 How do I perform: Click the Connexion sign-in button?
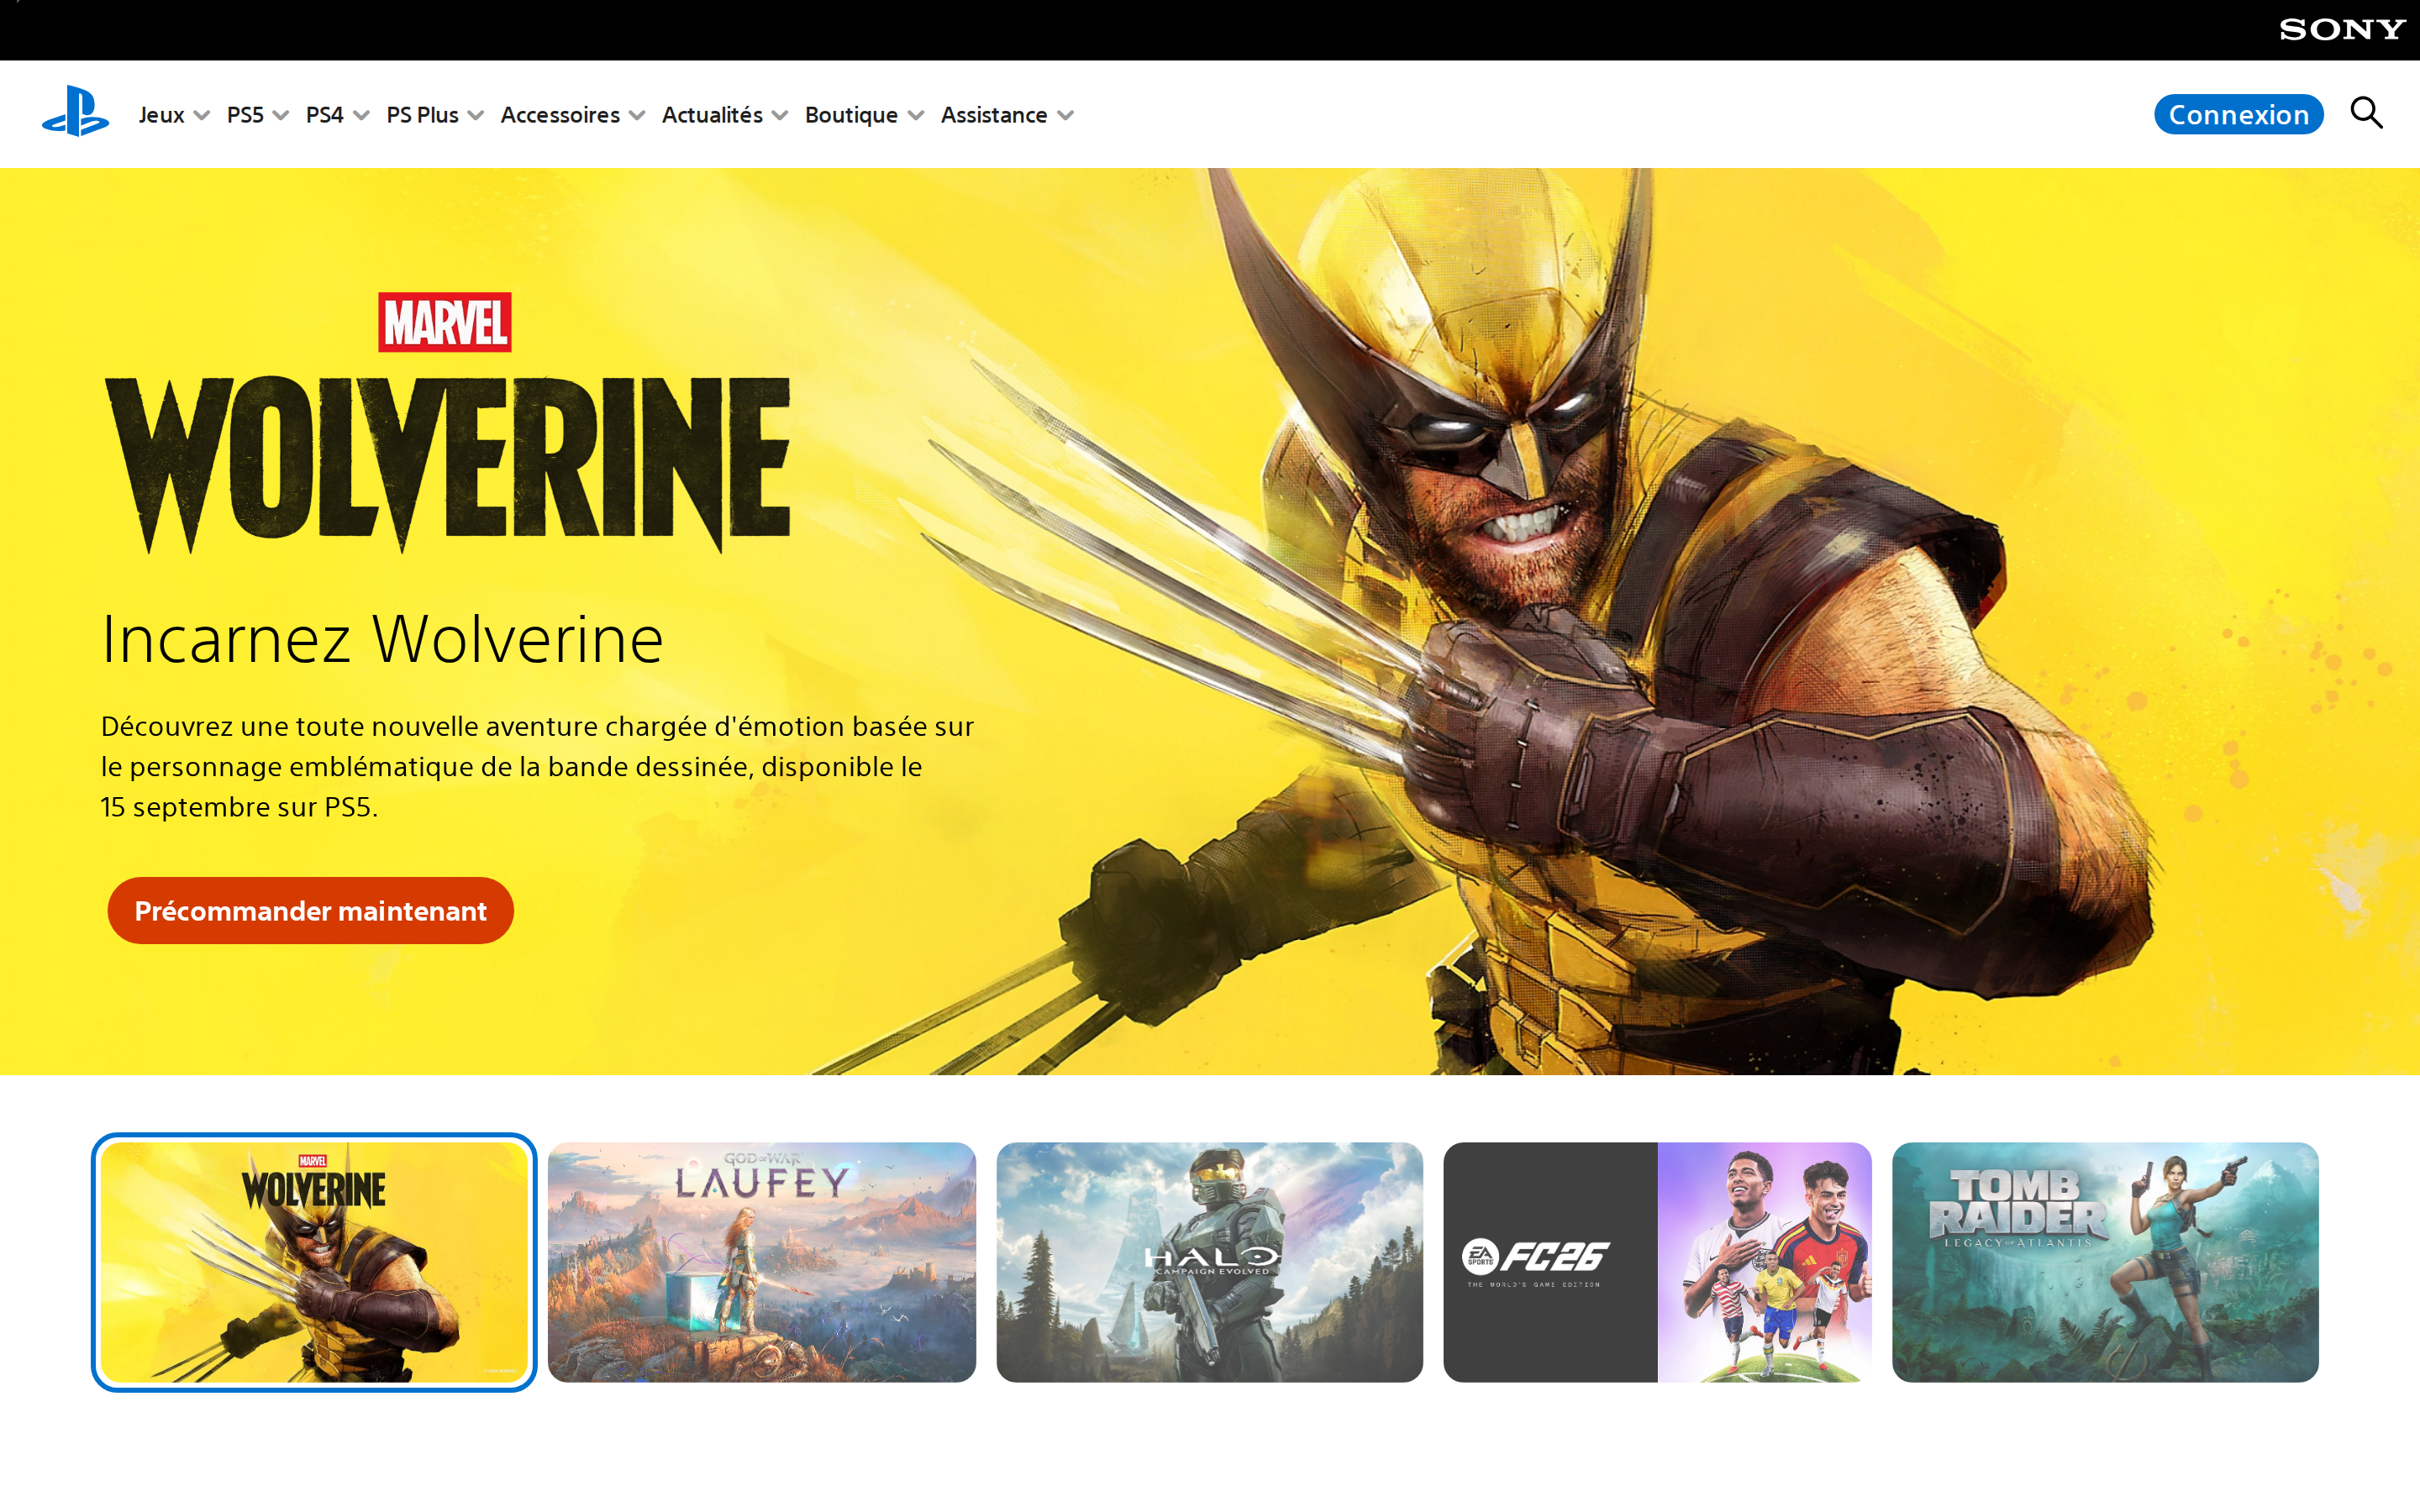(x=2238, y=114)
